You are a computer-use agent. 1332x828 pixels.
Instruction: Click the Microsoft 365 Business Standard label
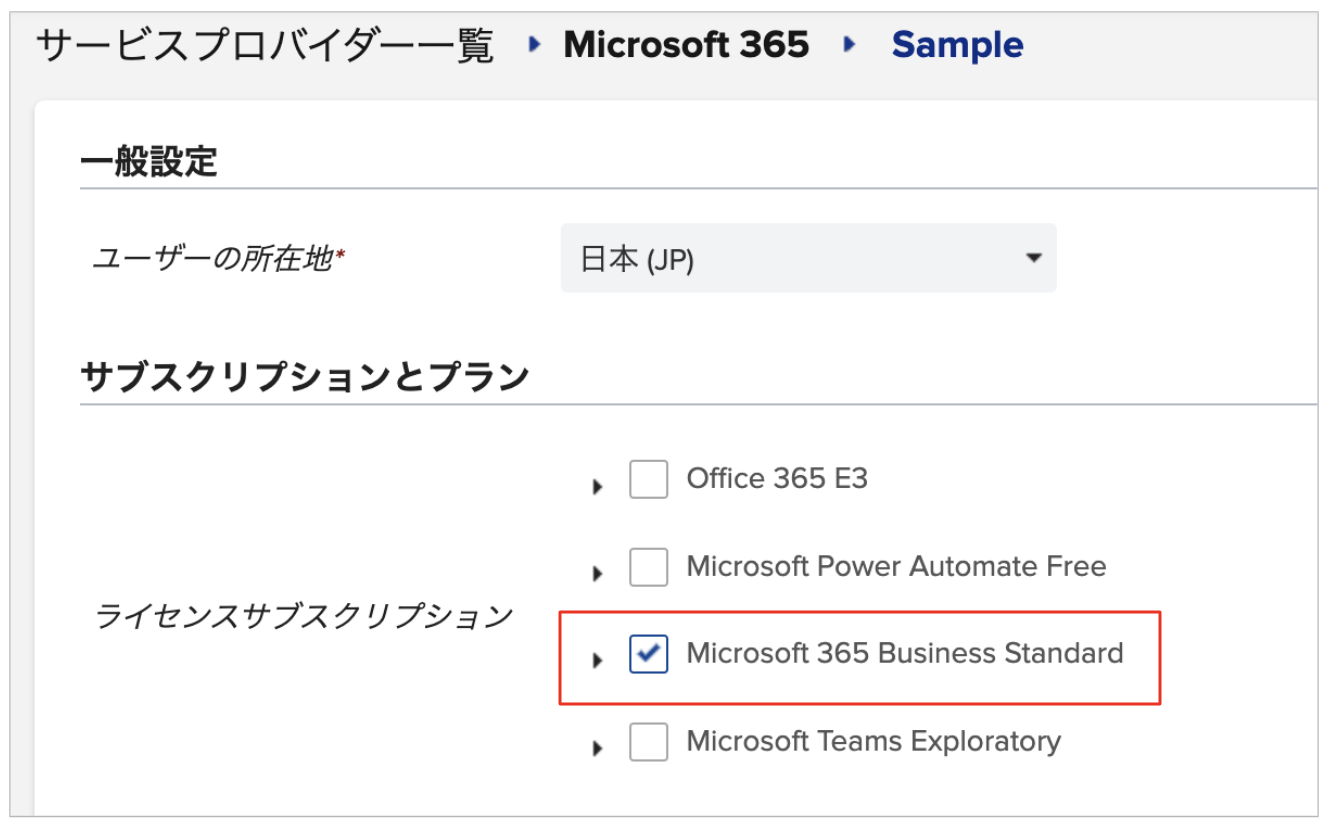(x=905, y=653)
